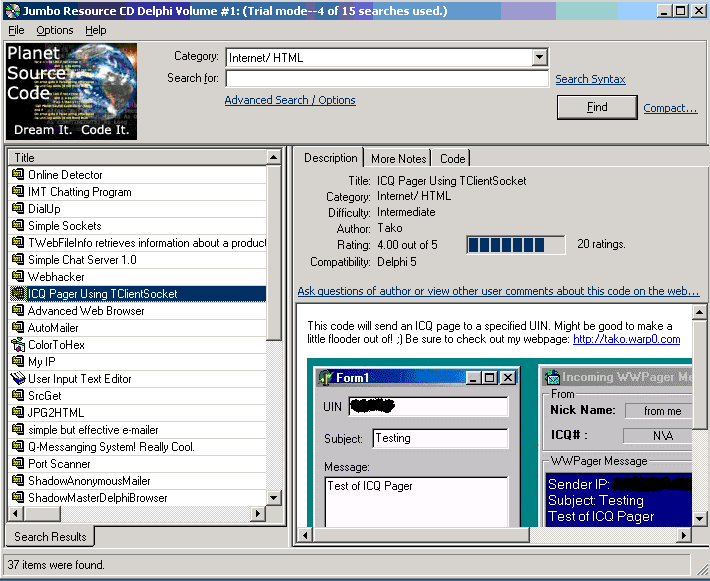Click description pane scroll up arrow
This screenshot has width=710, height=581.
pyautogui.click(x=699, y=312)
